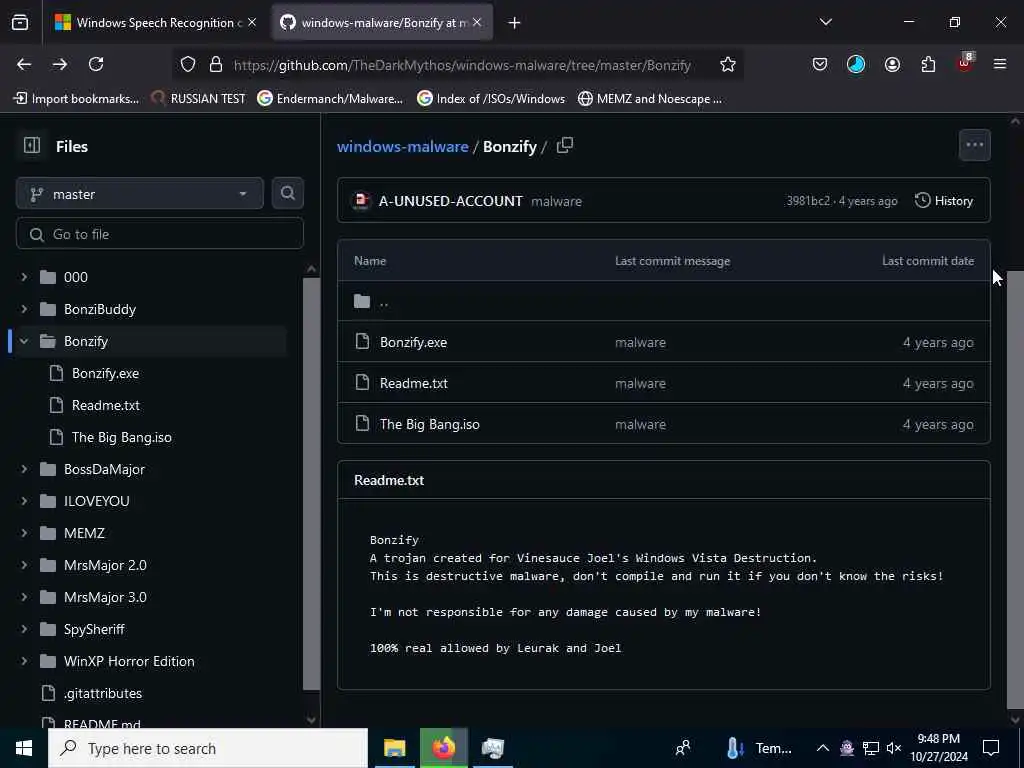The height and width of the screenshot is (768, 1024).
Task: Click the A-UNUSED-ACCOUNT avatar
Action: tap(361, 200)
